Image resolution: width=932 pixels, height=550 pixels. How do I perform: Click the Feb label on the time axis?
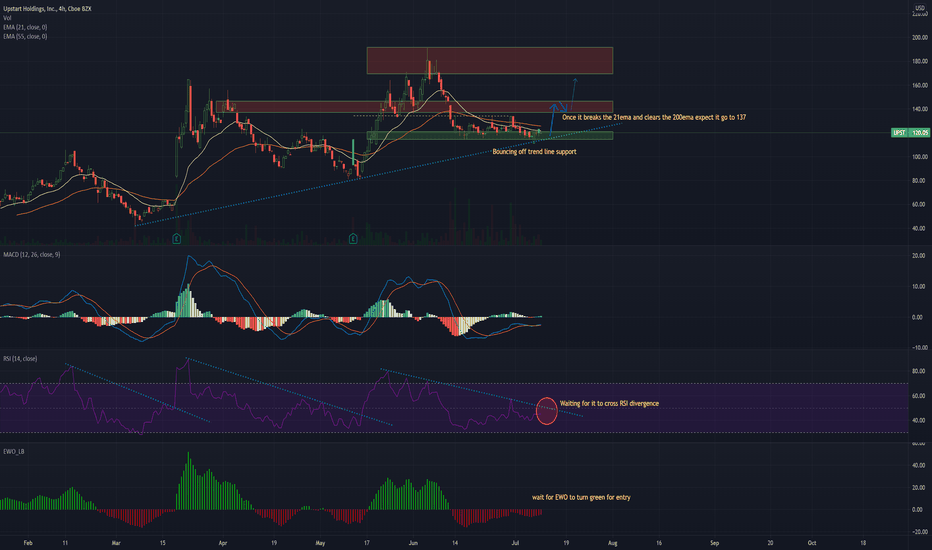27,543
